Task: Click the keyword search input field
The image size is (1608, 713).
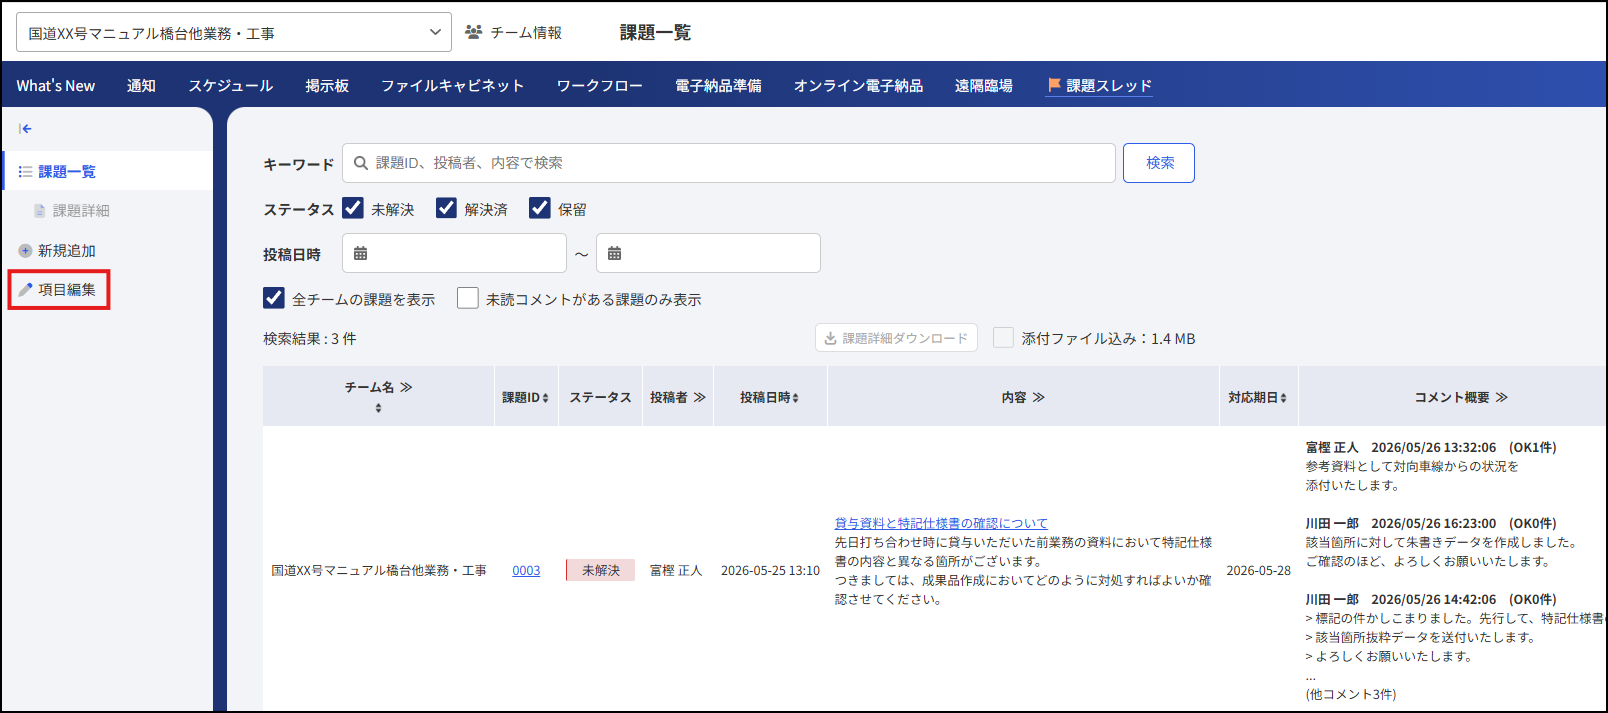Action: (x=729, y=163)
